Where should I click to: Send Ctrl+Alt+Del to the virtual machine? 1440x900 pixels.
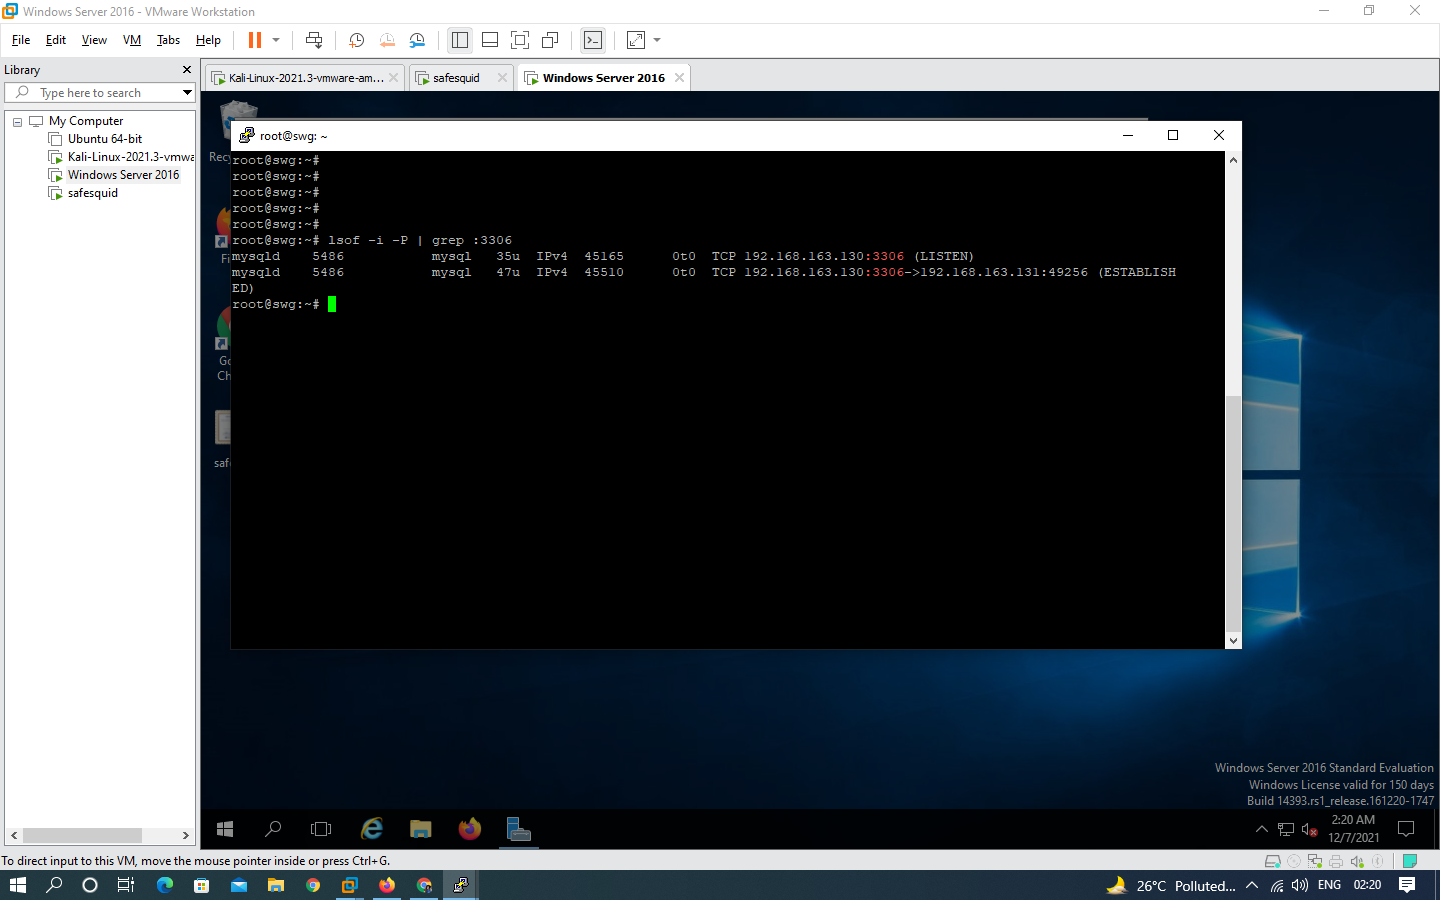(x=314, y=40)
